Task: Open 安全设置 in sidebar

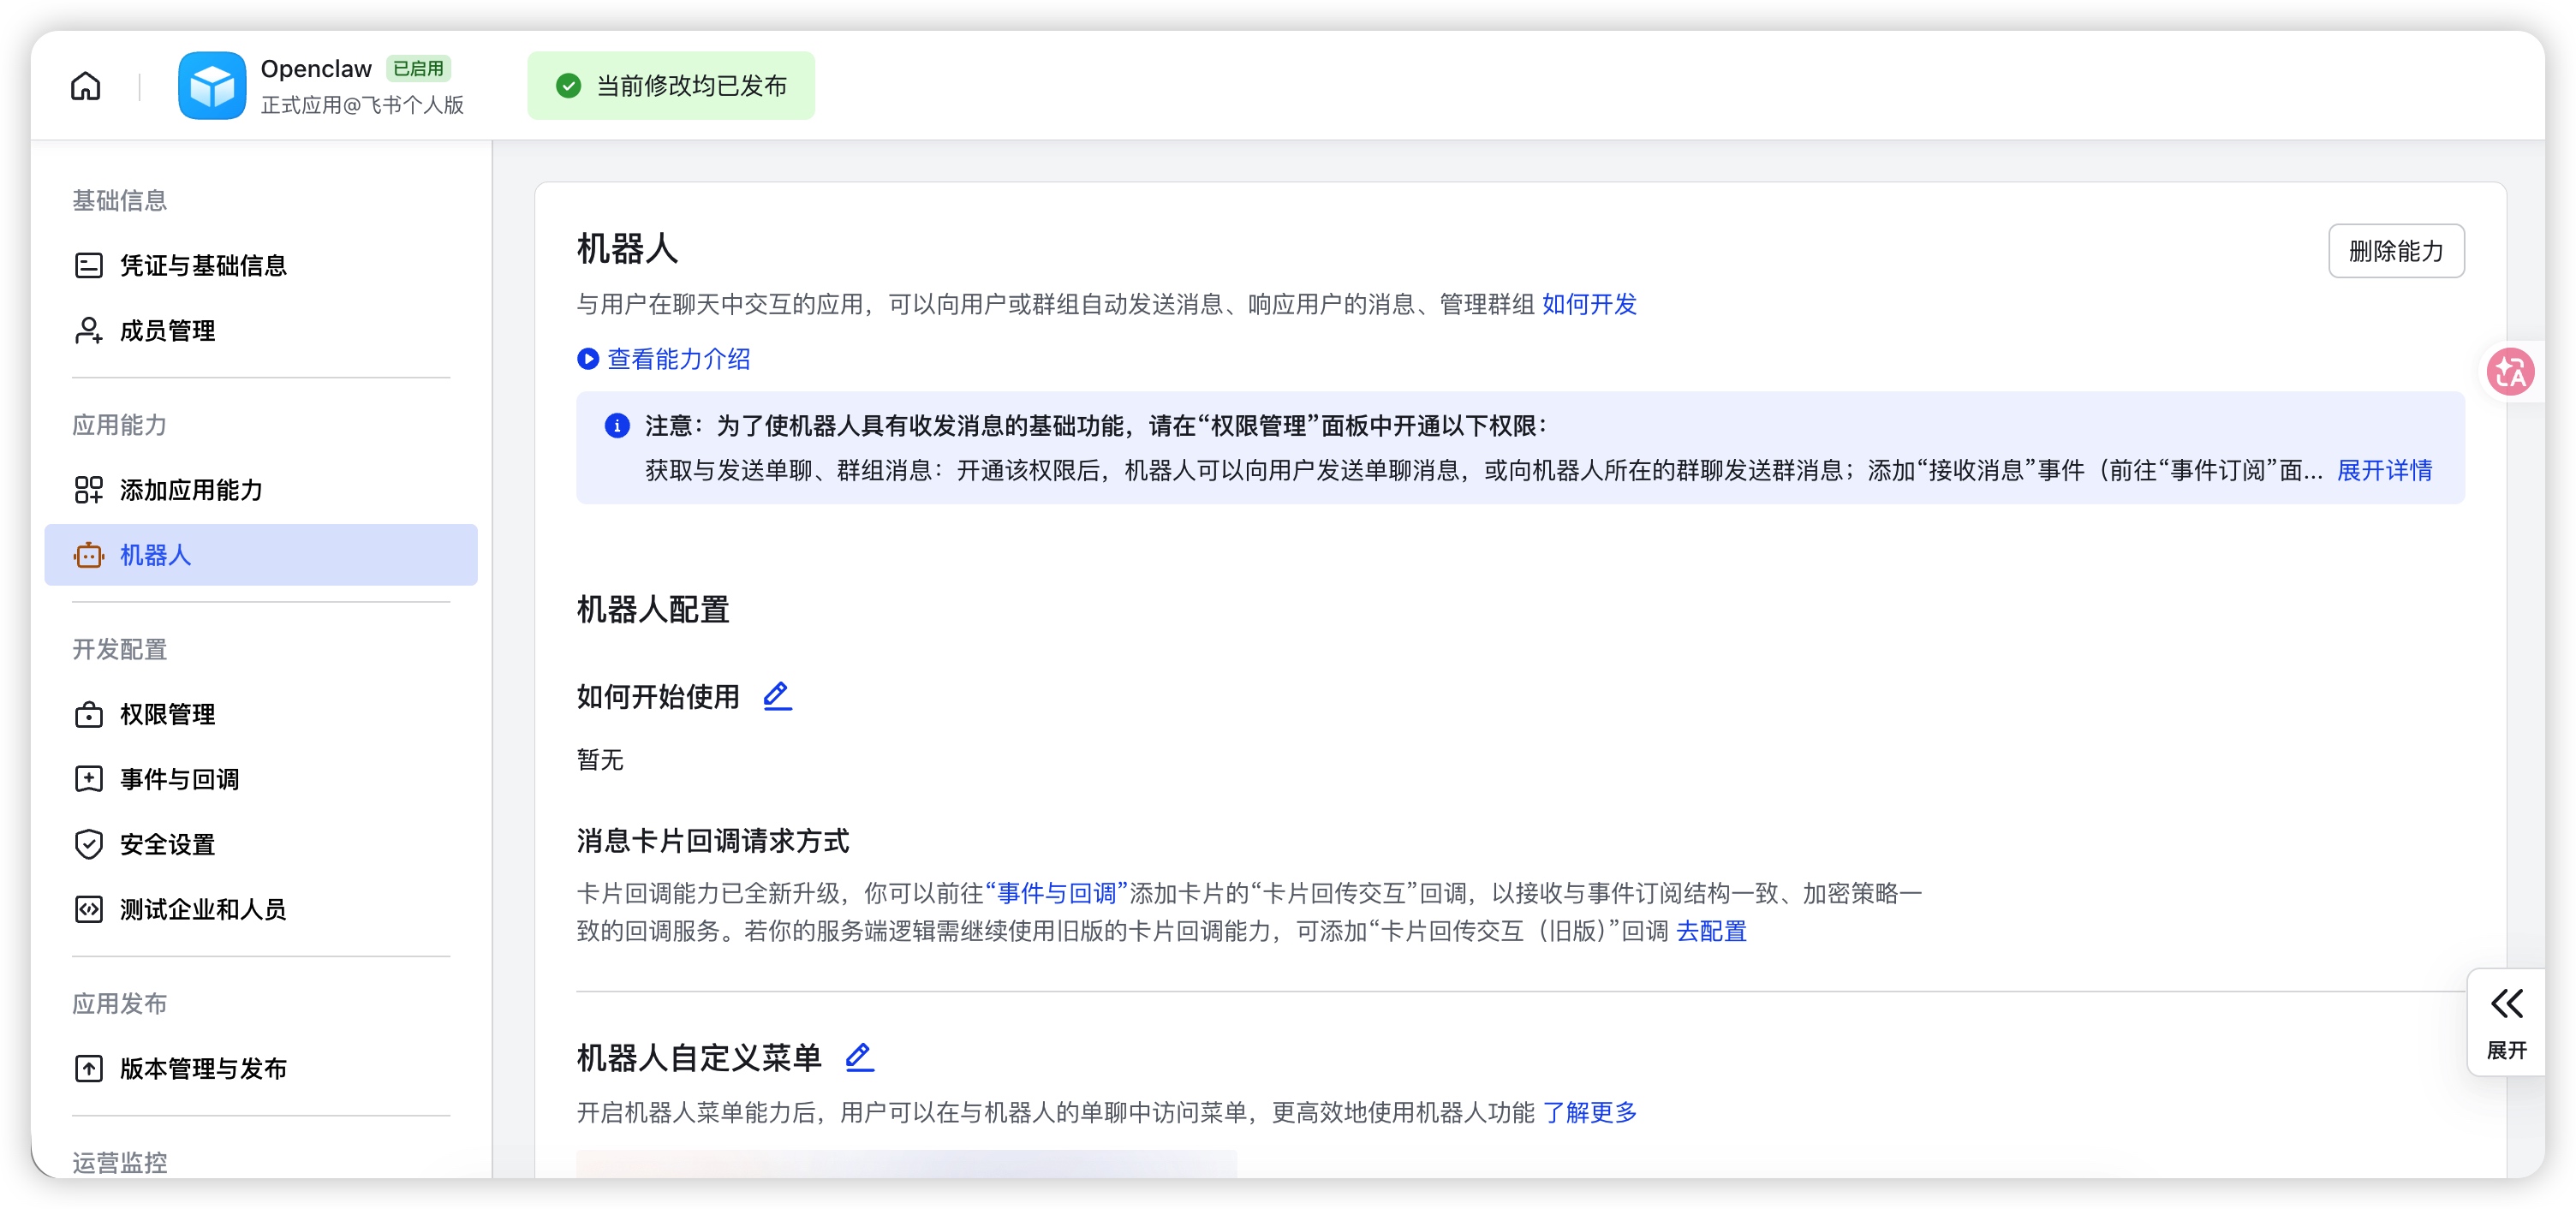Action: click(167, 844)
